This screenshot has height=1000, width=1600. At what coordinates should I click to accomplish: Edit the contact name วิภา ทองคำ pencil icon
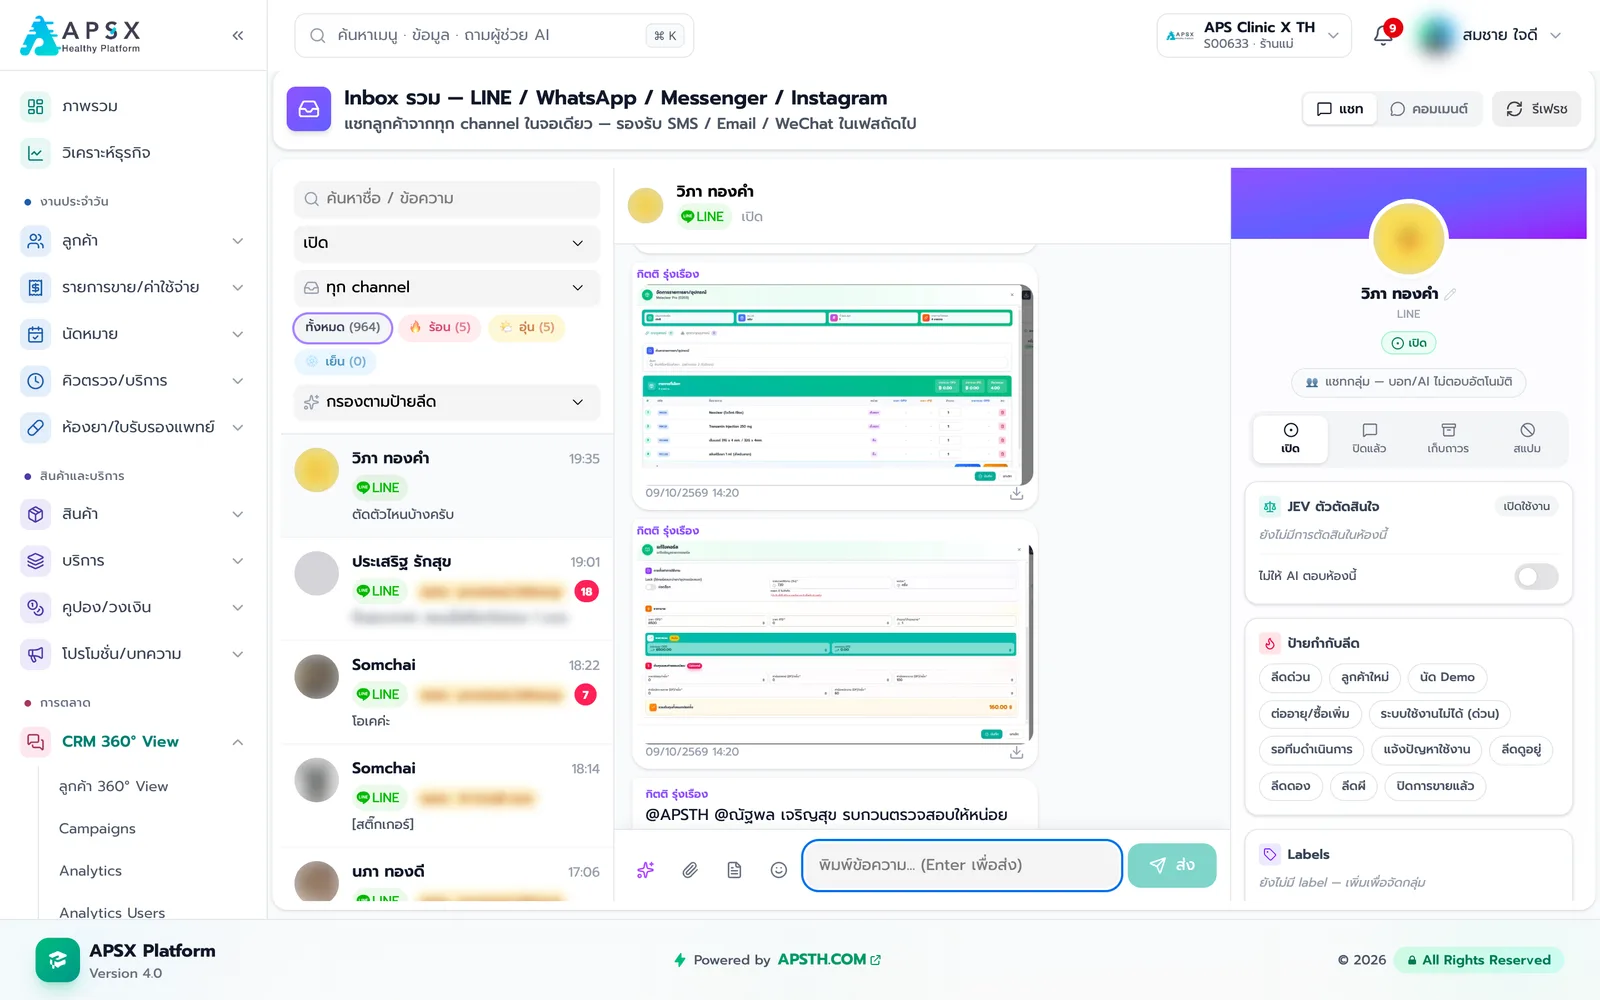click(x=1450, y=294)
